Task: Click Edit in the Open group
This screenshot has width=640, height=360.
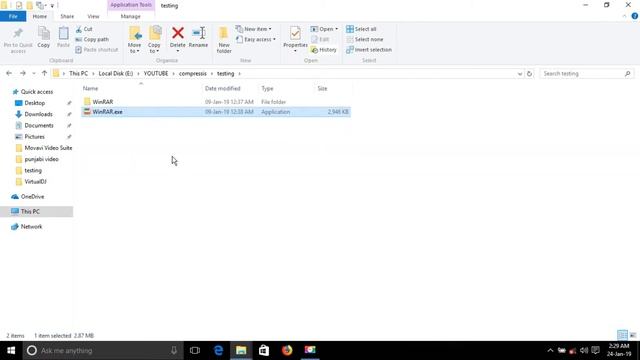Action: tap(320, 40)
